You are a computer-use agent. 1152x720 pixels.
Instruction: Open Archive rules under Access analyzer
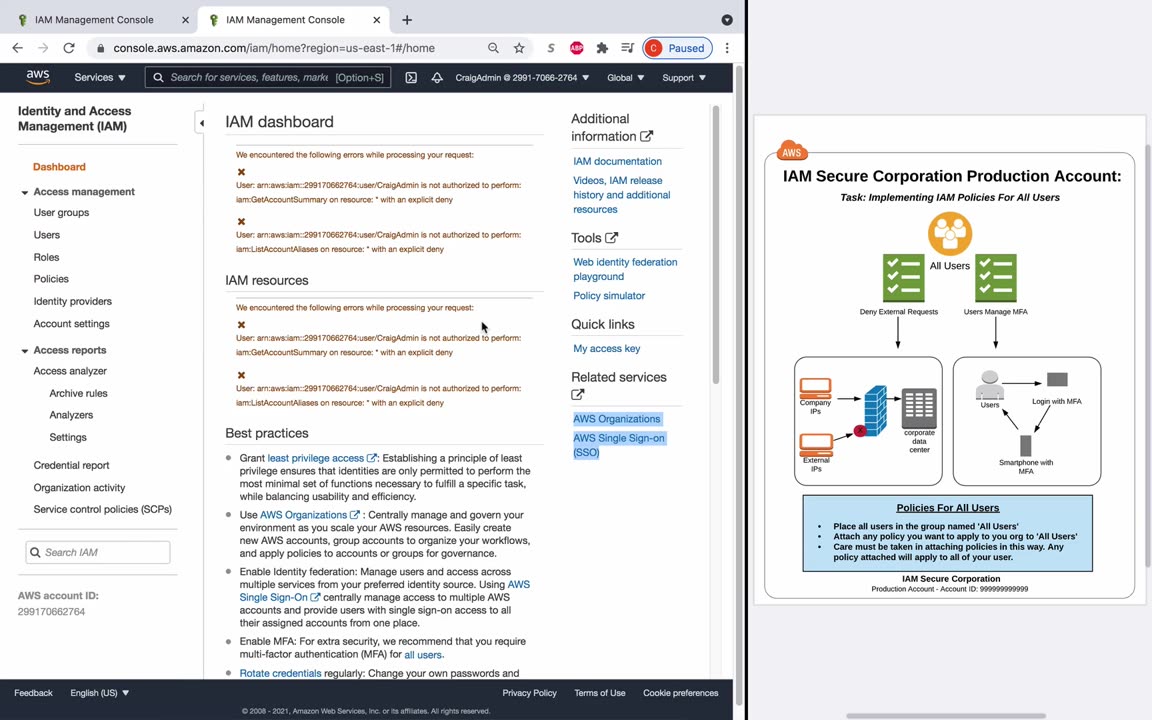[x=78, y=393]
